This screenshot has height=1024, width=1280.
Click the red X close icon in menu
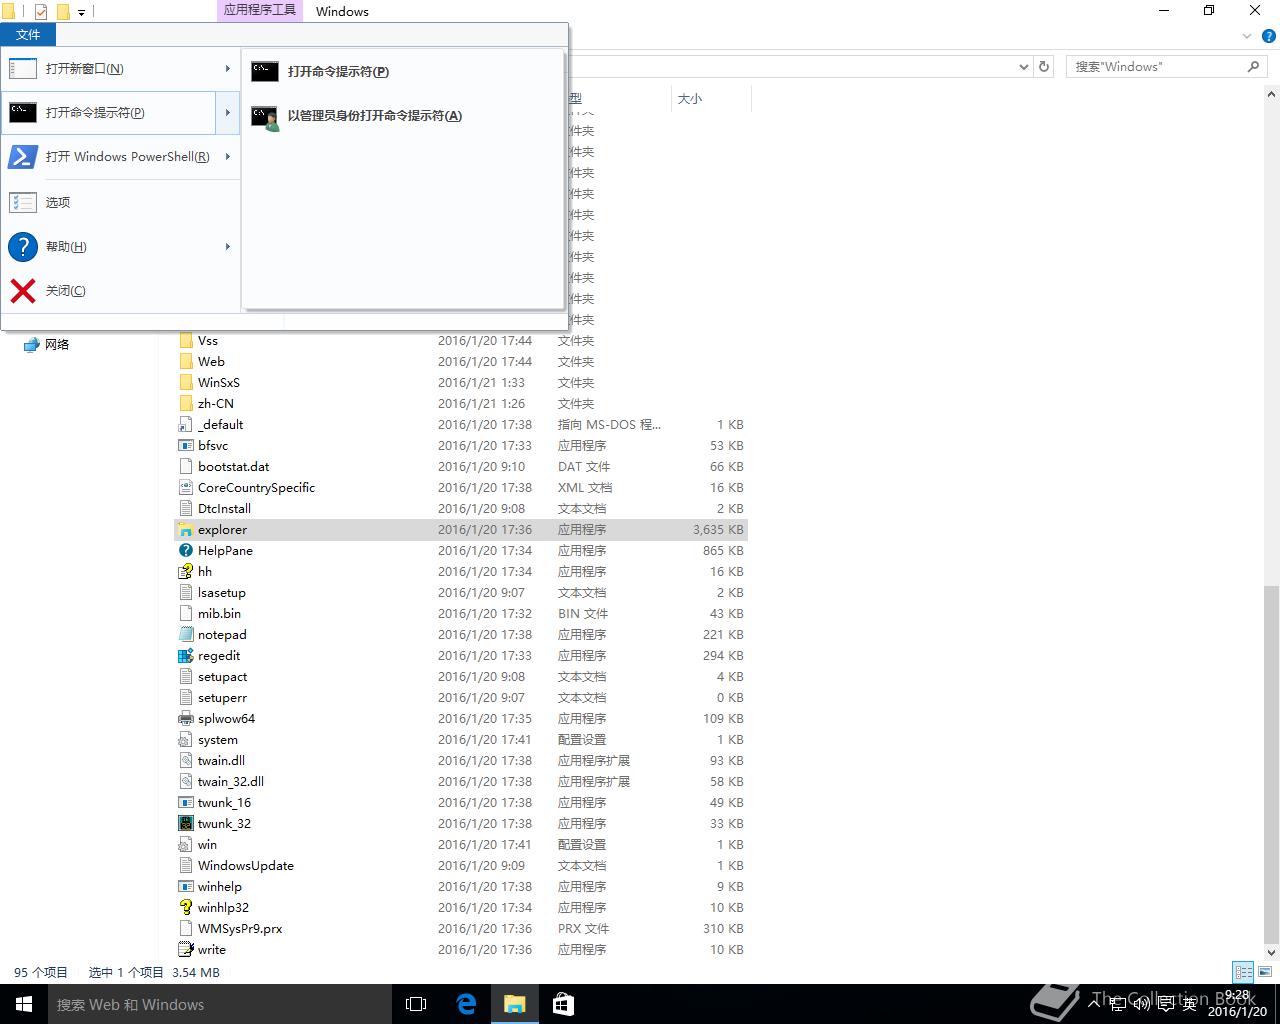tap(22, 290)
